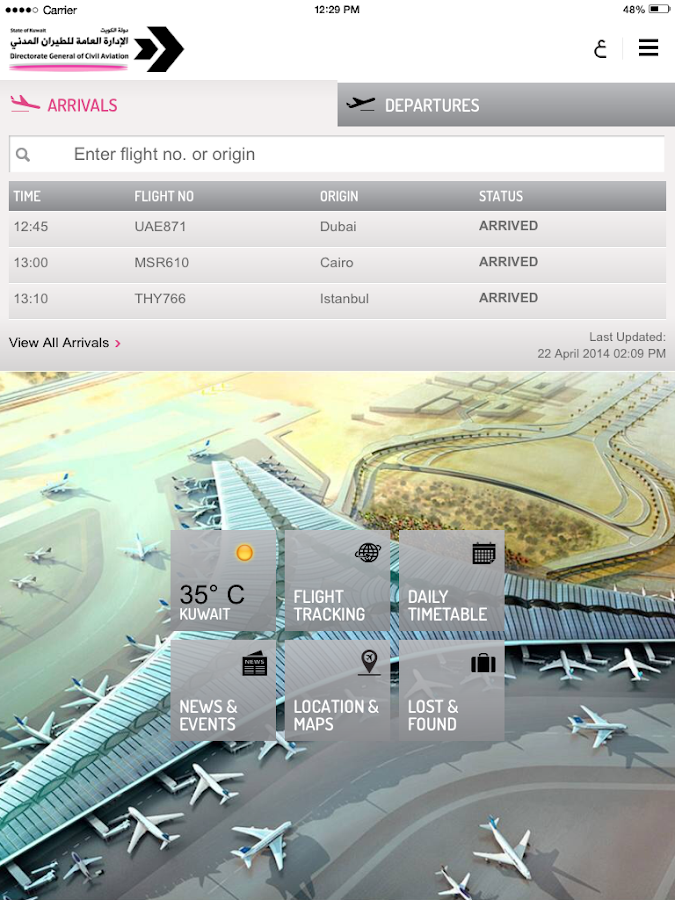Image resolution: width=675 pixels, height=900 pixels.
Task: Sort by the ORIGIN column header
Action: [x=339, y=196]
